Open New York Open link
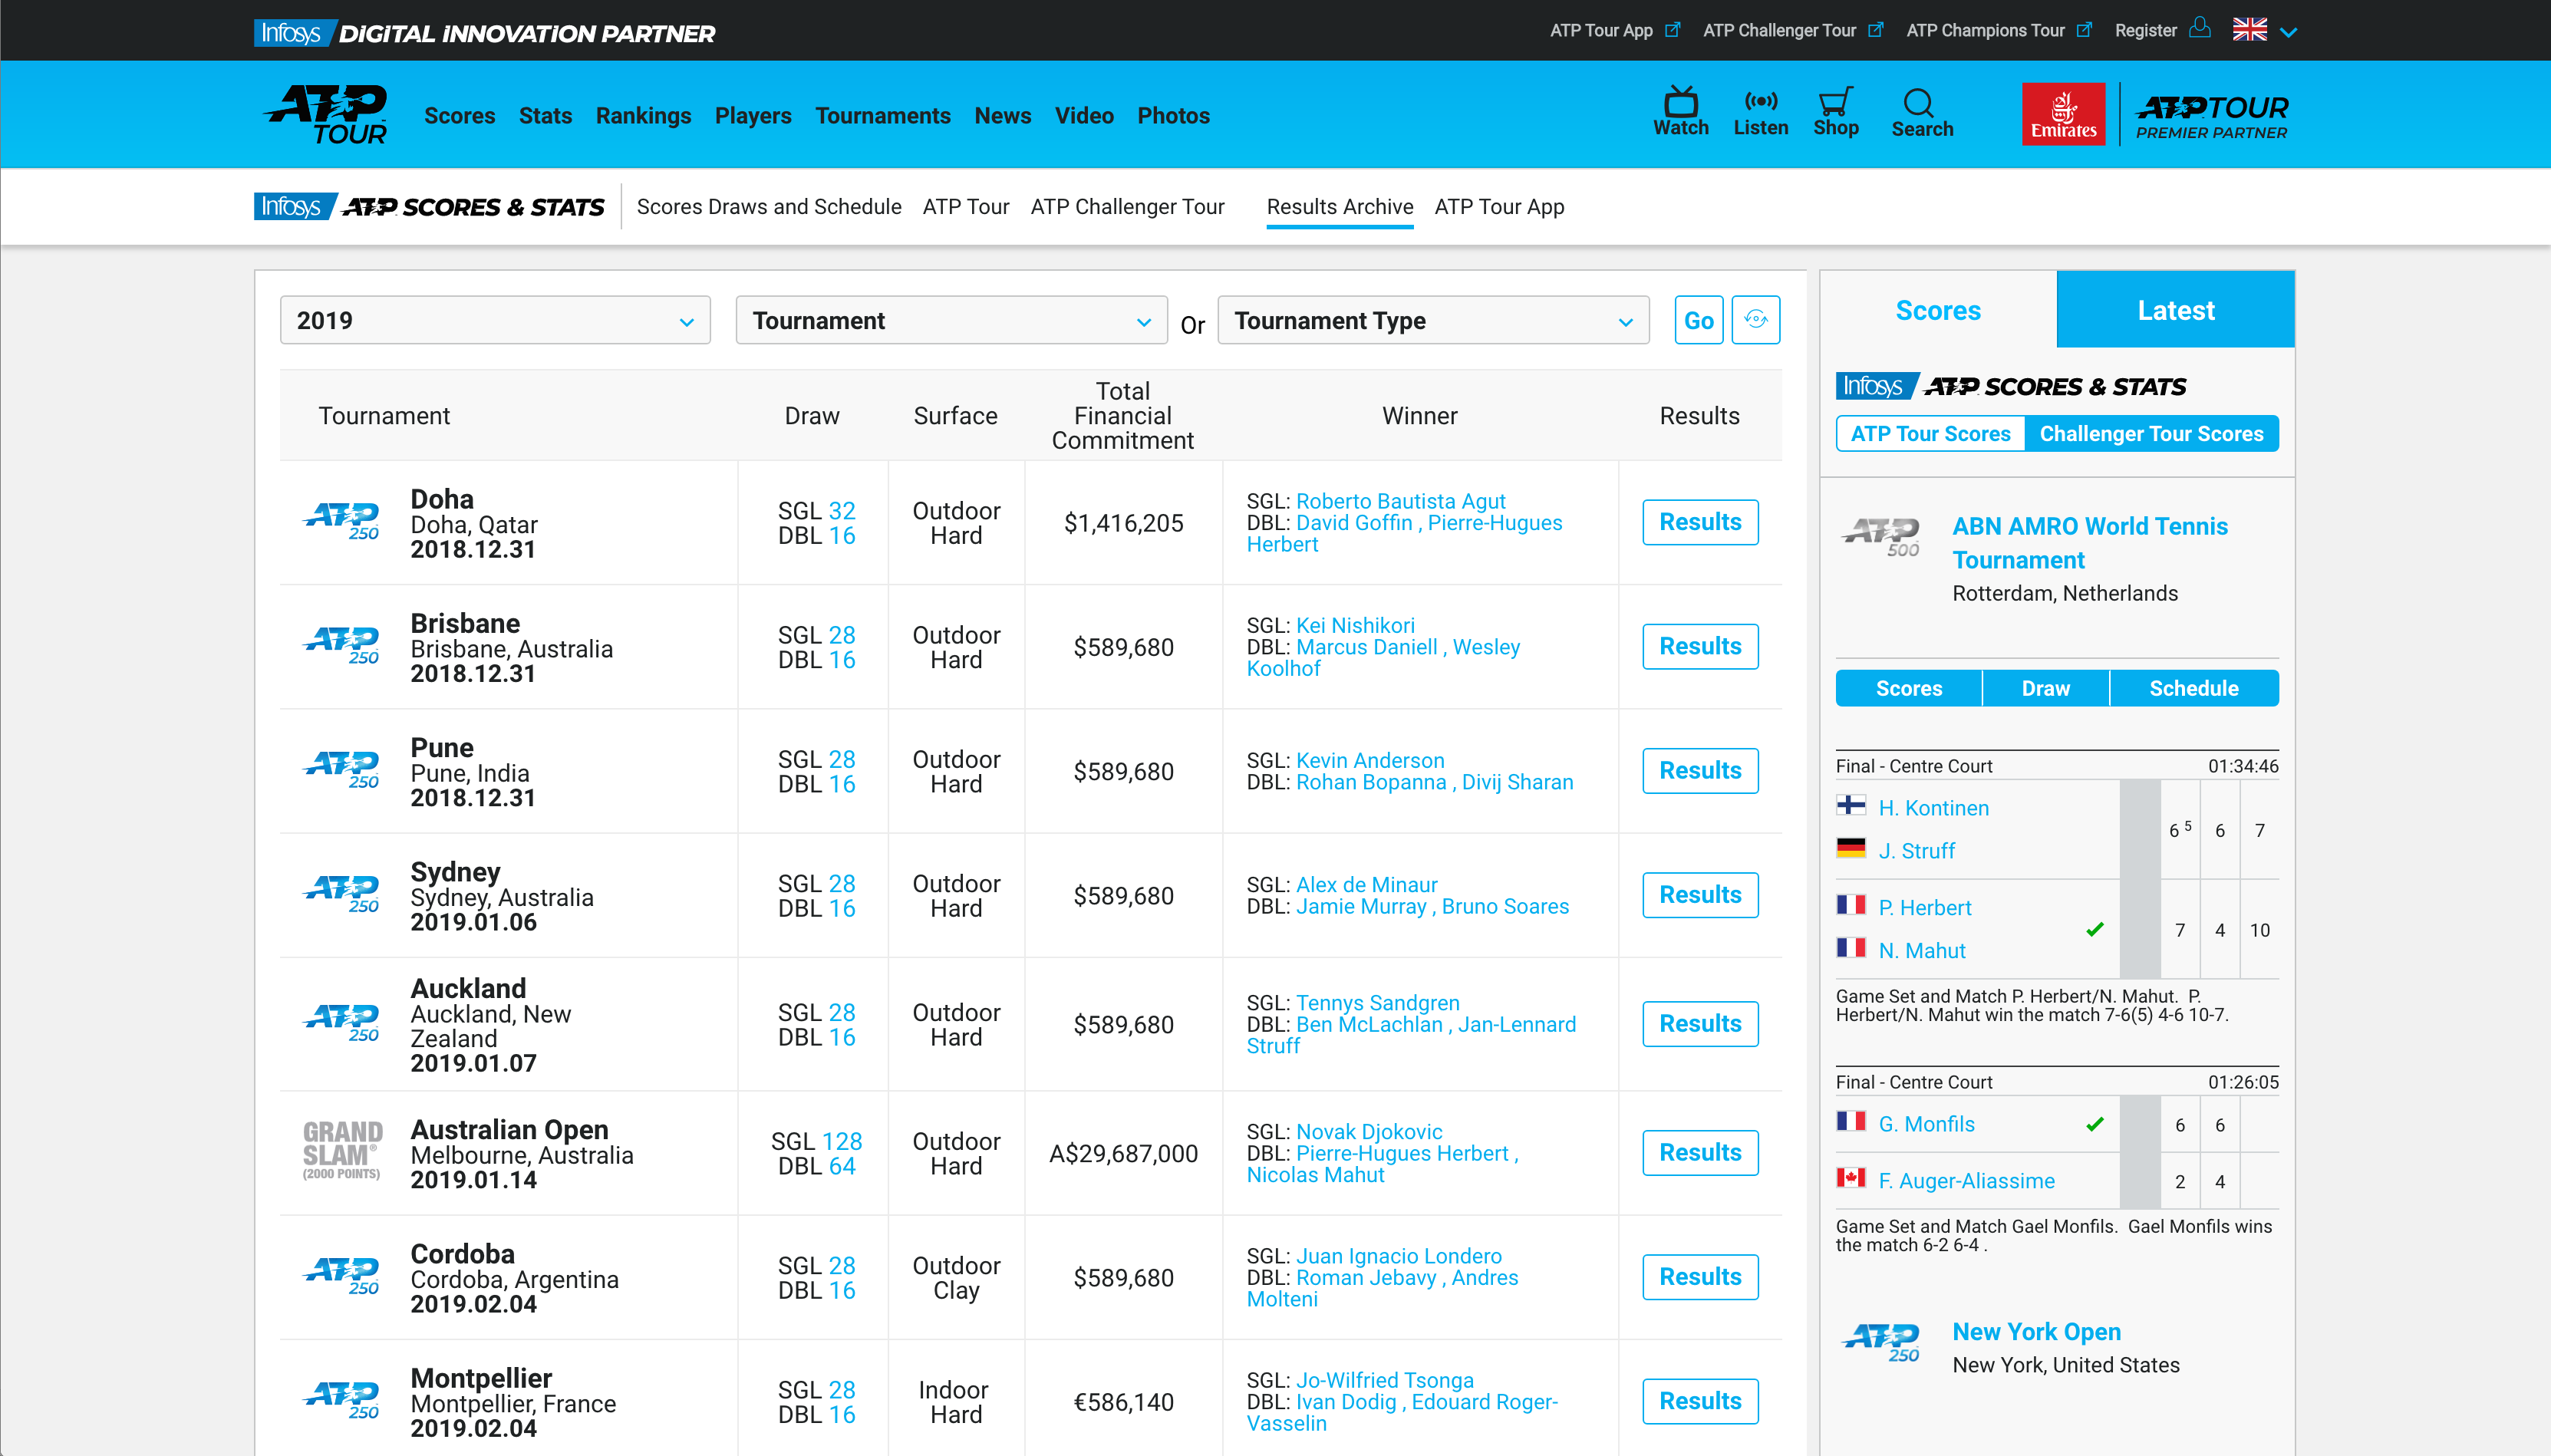 pos(2036,1332)
